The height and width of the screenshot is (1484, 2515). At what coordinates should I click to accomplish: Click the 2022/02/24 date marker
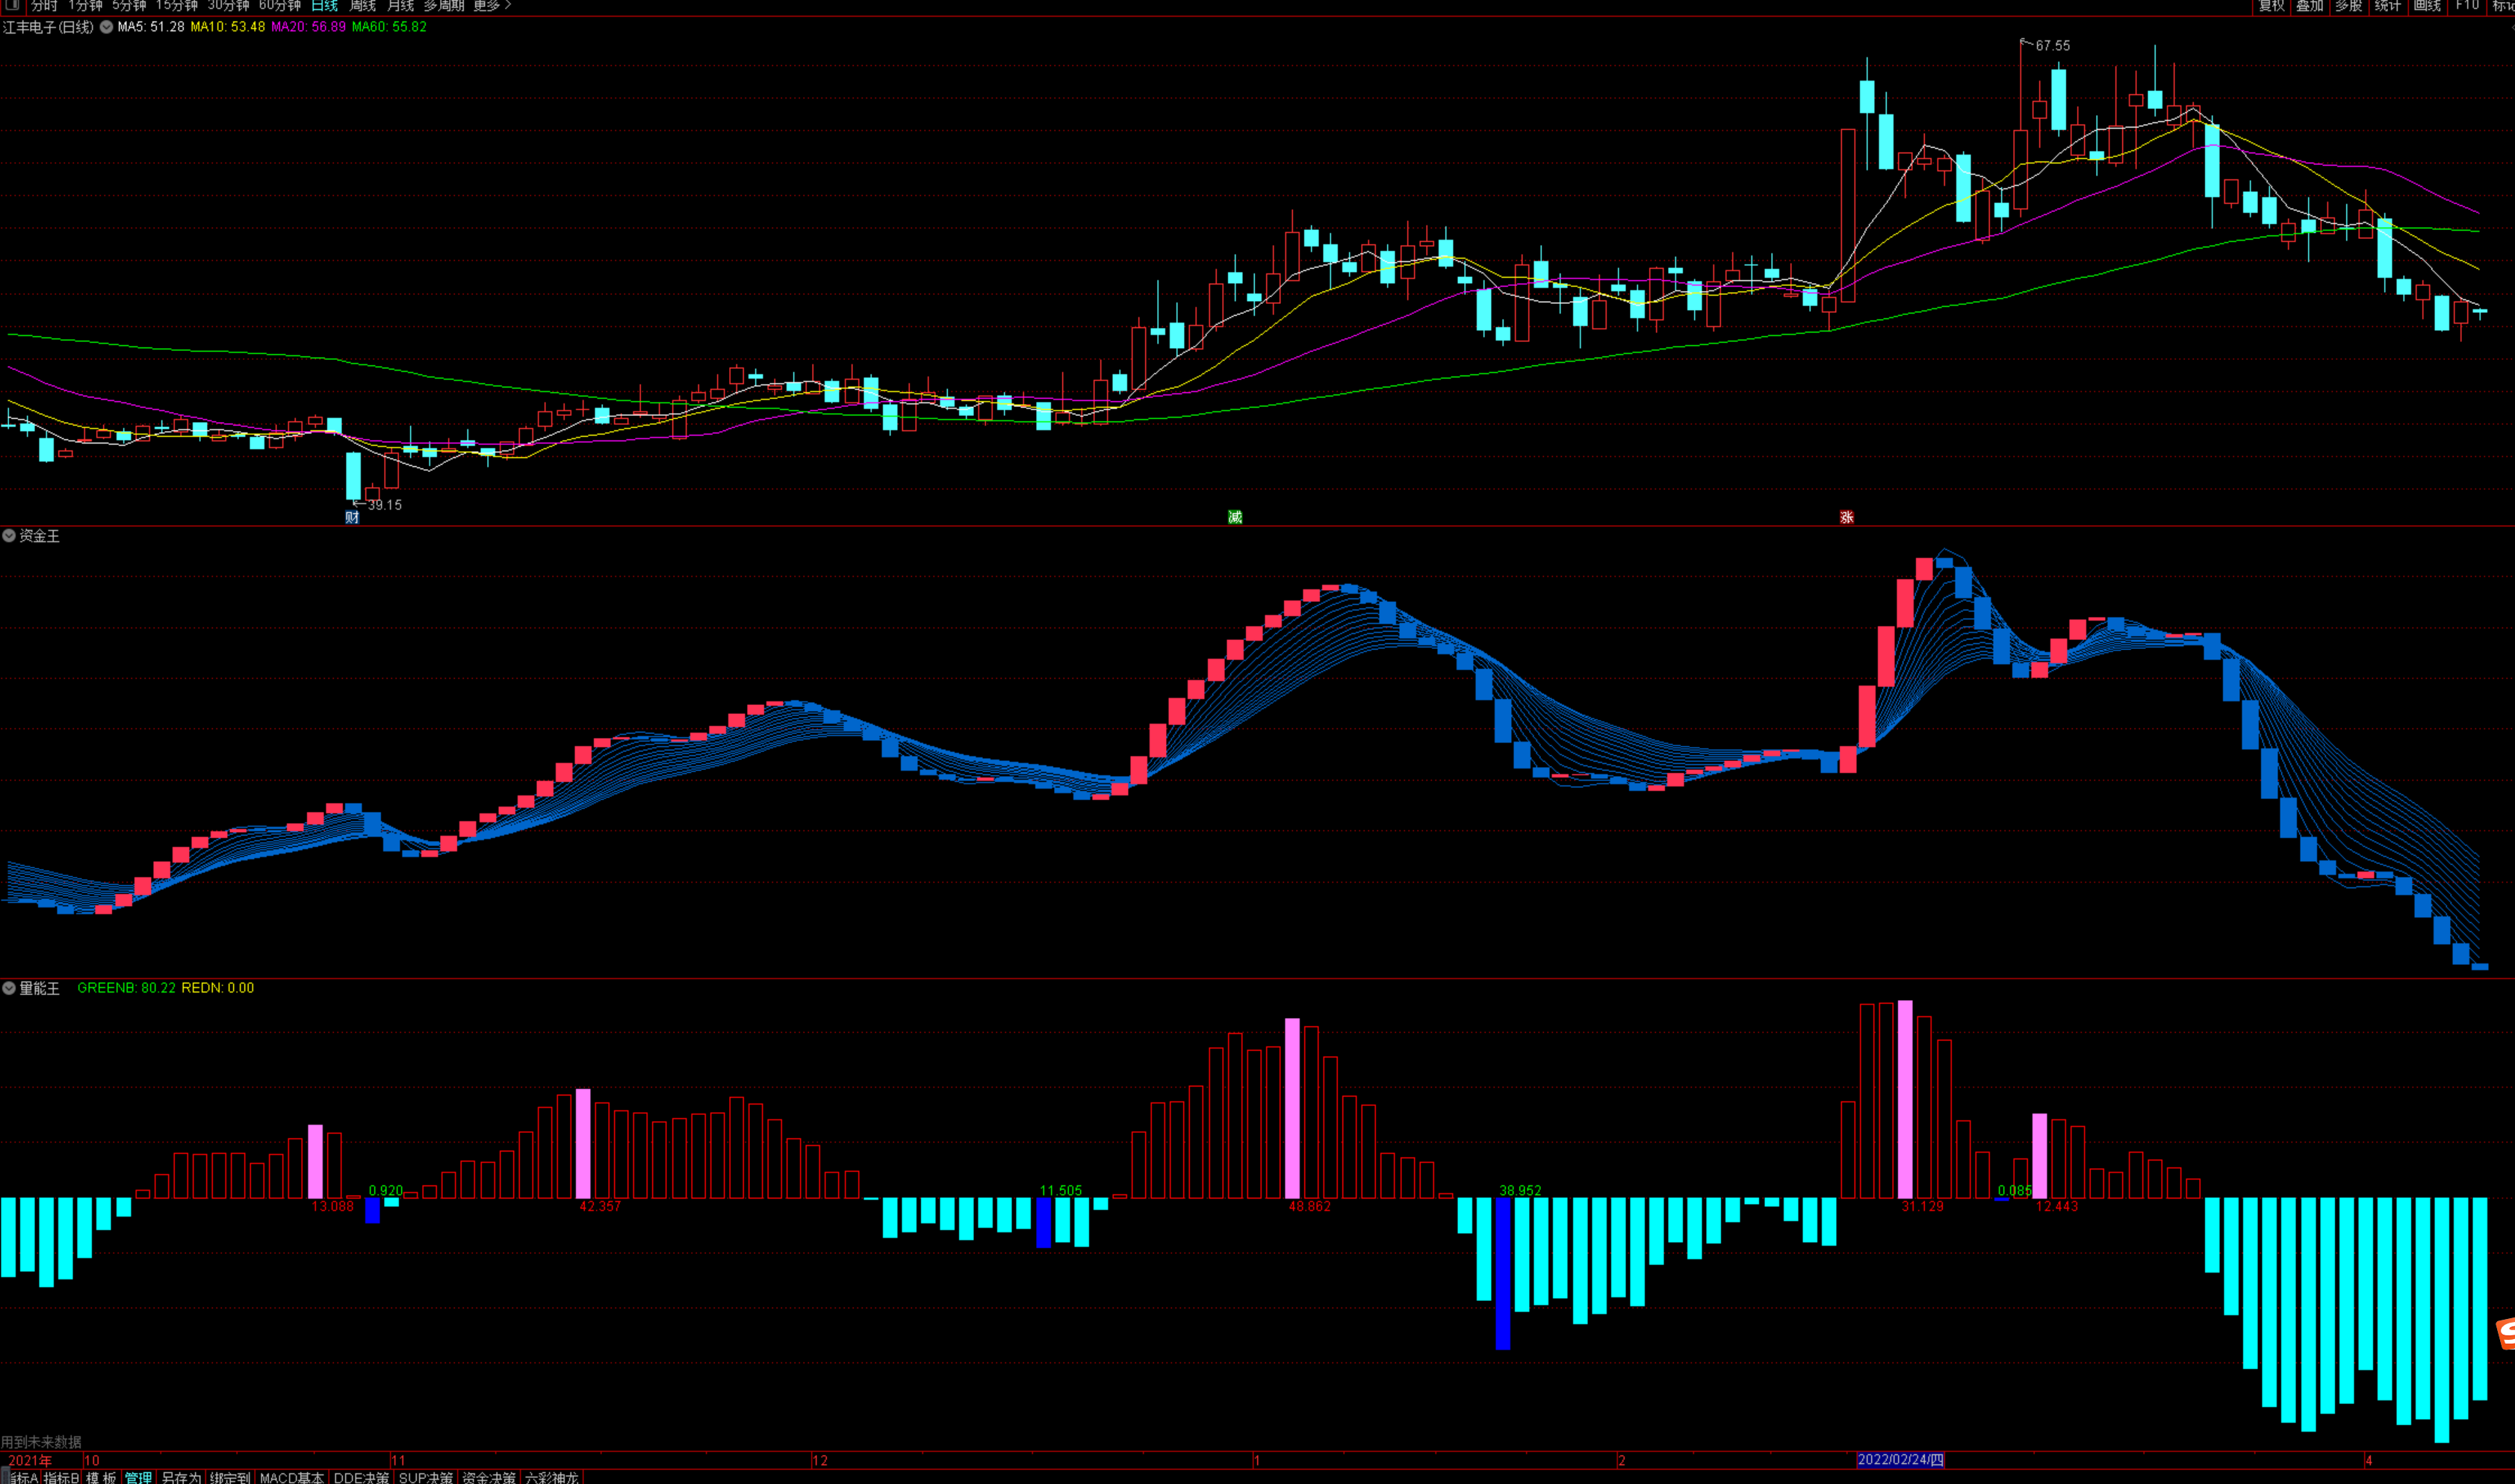point(1900,1460)
